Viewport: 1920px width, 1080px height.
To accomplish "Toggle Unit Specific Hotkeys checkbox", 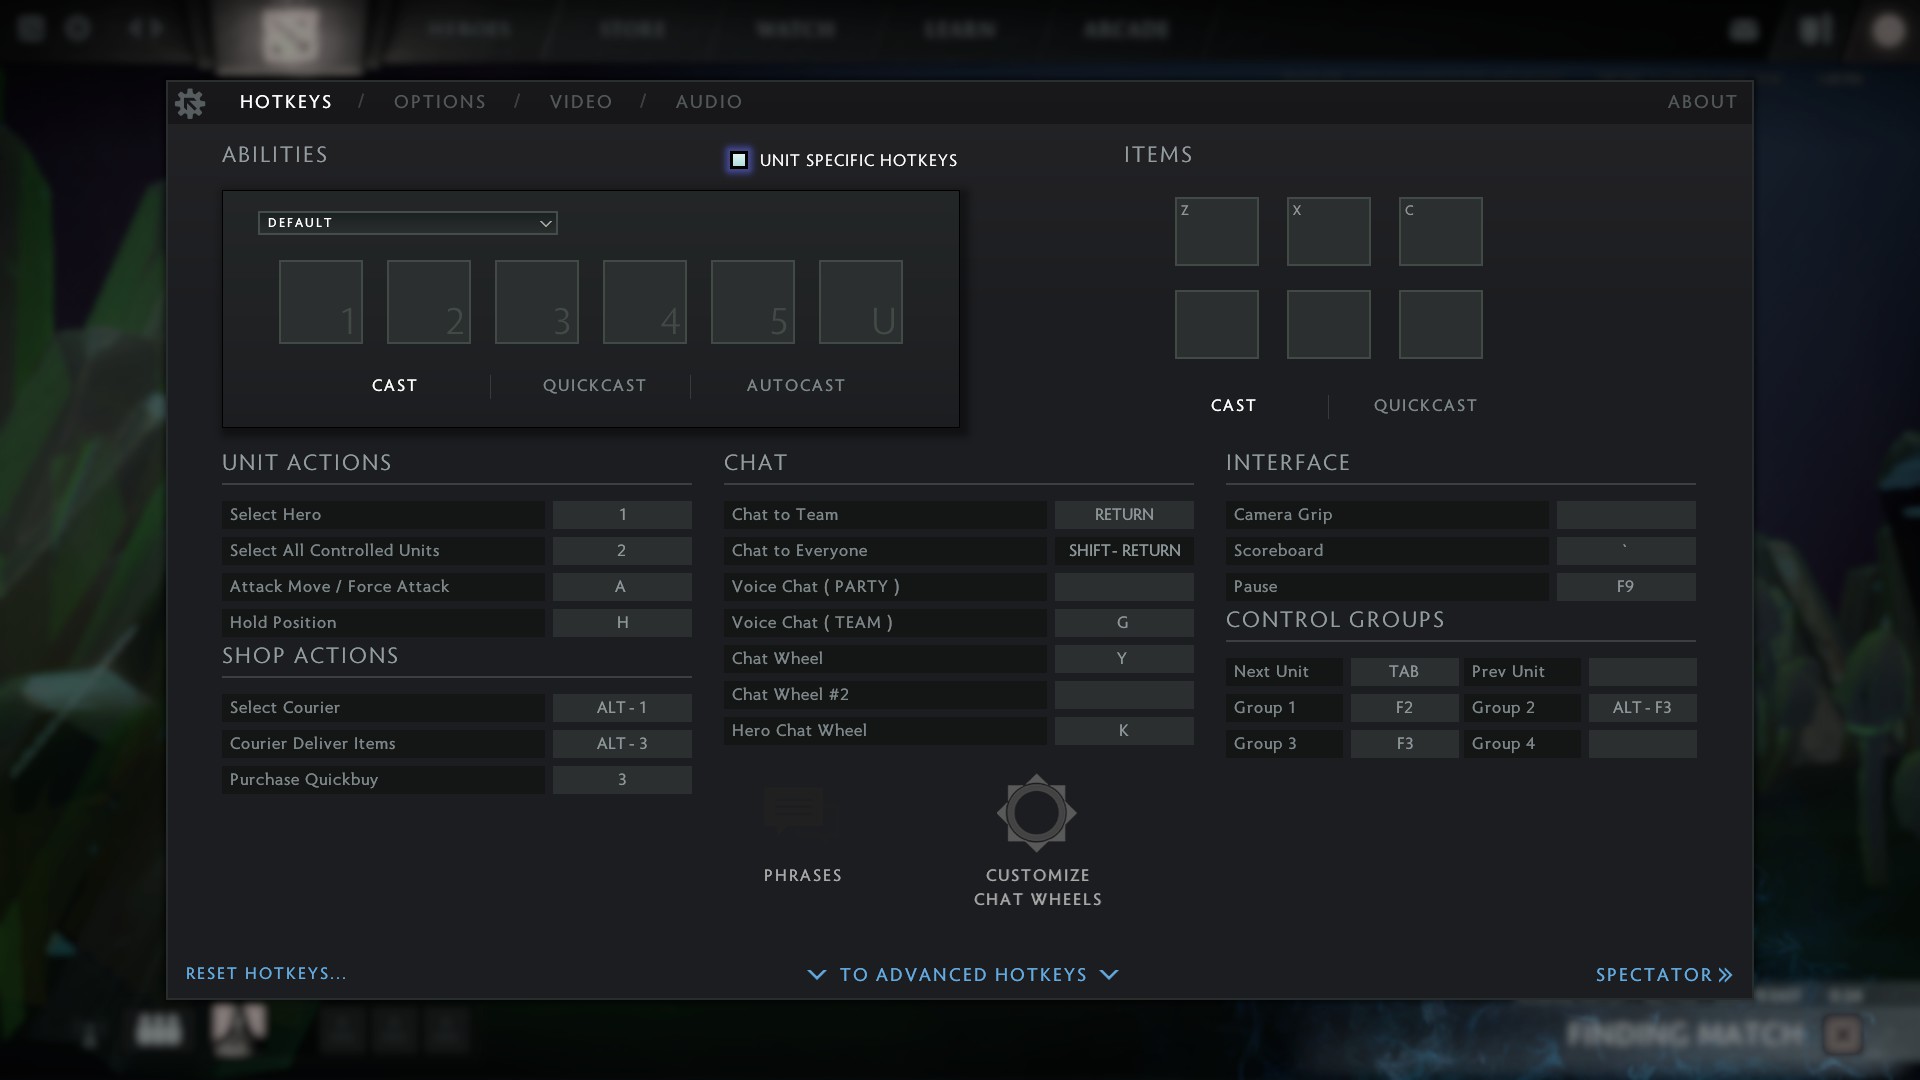I will point(739,160).
